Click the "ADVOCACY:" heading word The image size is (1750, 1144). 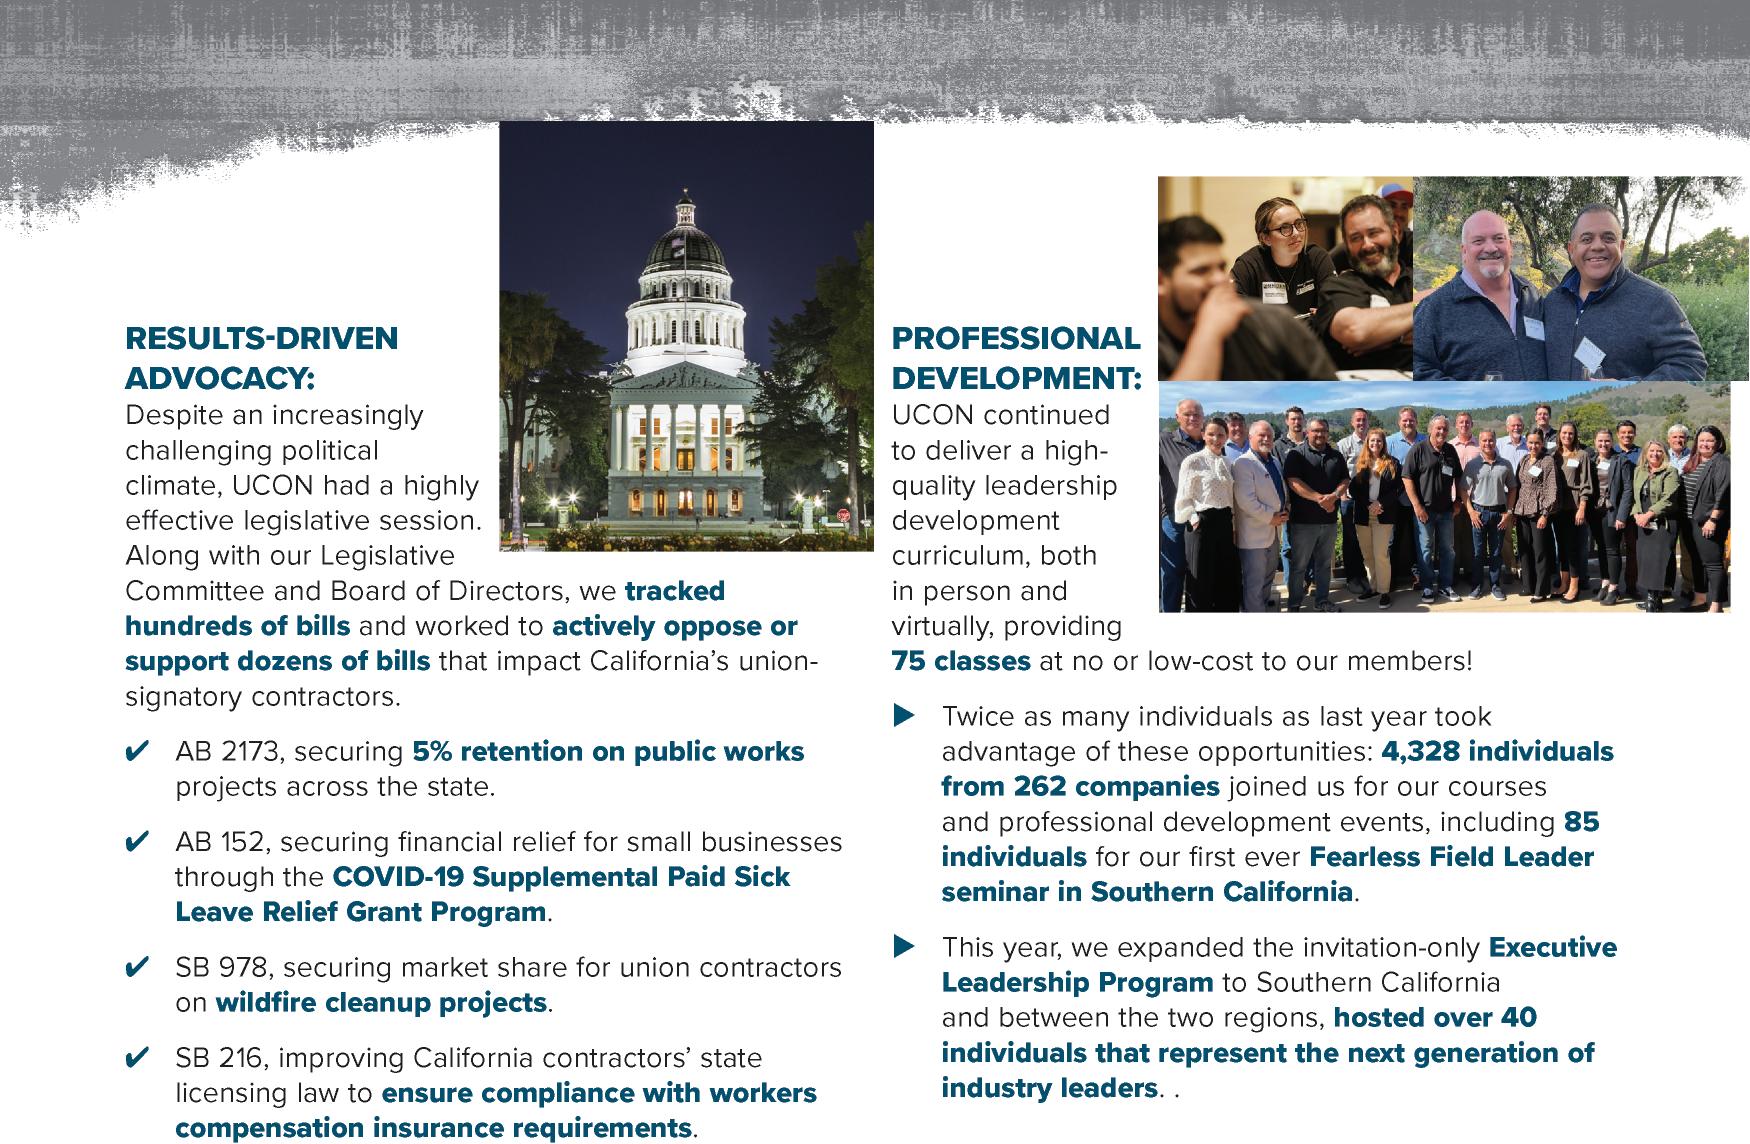click(220, 379)
